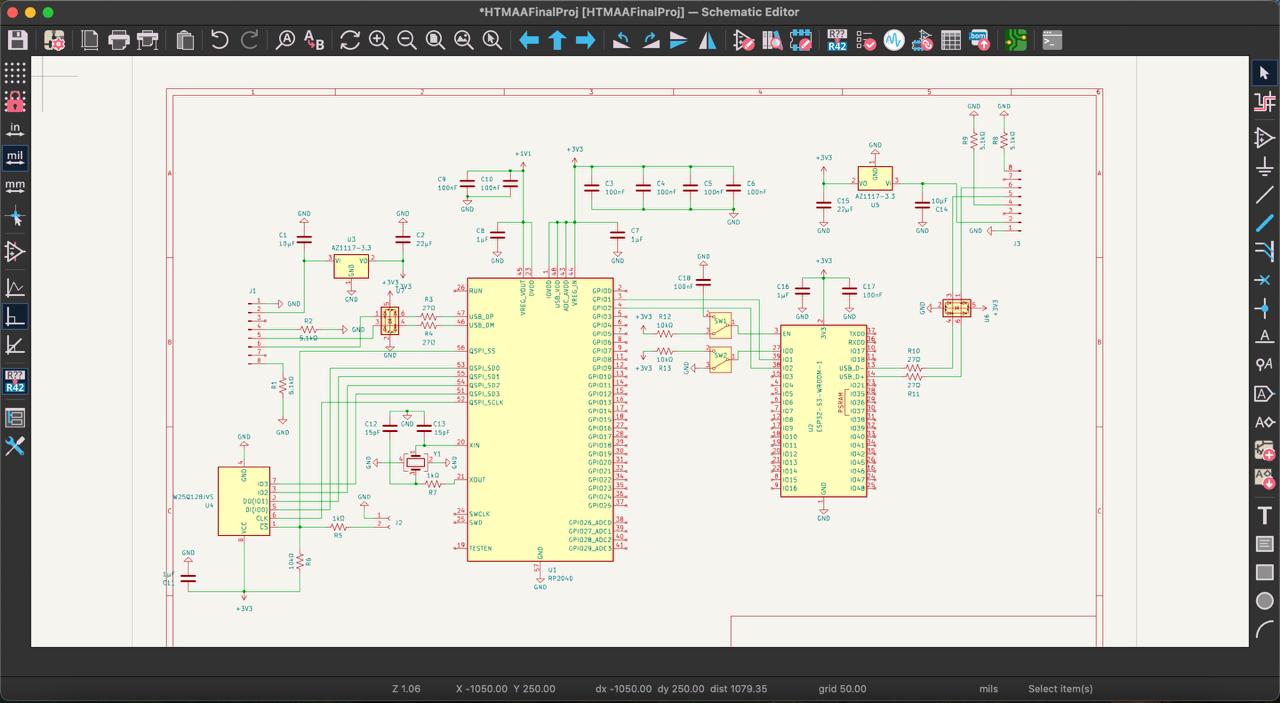The width and height of the screenshot is (1280, 703).
Task: Click Generate Bill of Materials icon
Action: pyautogui.click(x=980, y=40)
